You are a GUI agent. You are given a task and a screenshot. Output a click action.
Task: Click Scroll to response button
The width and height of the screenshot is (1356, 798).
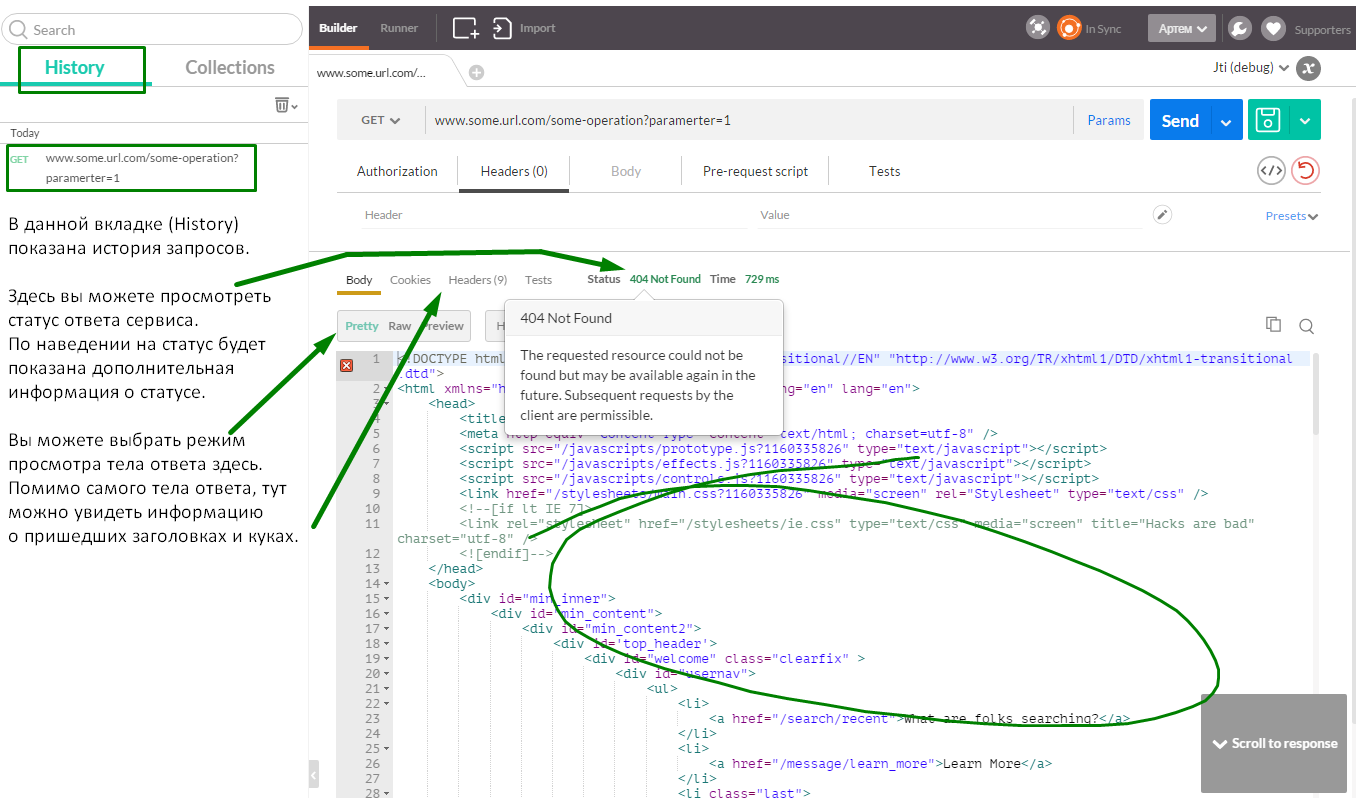[x=1274, y=743]
